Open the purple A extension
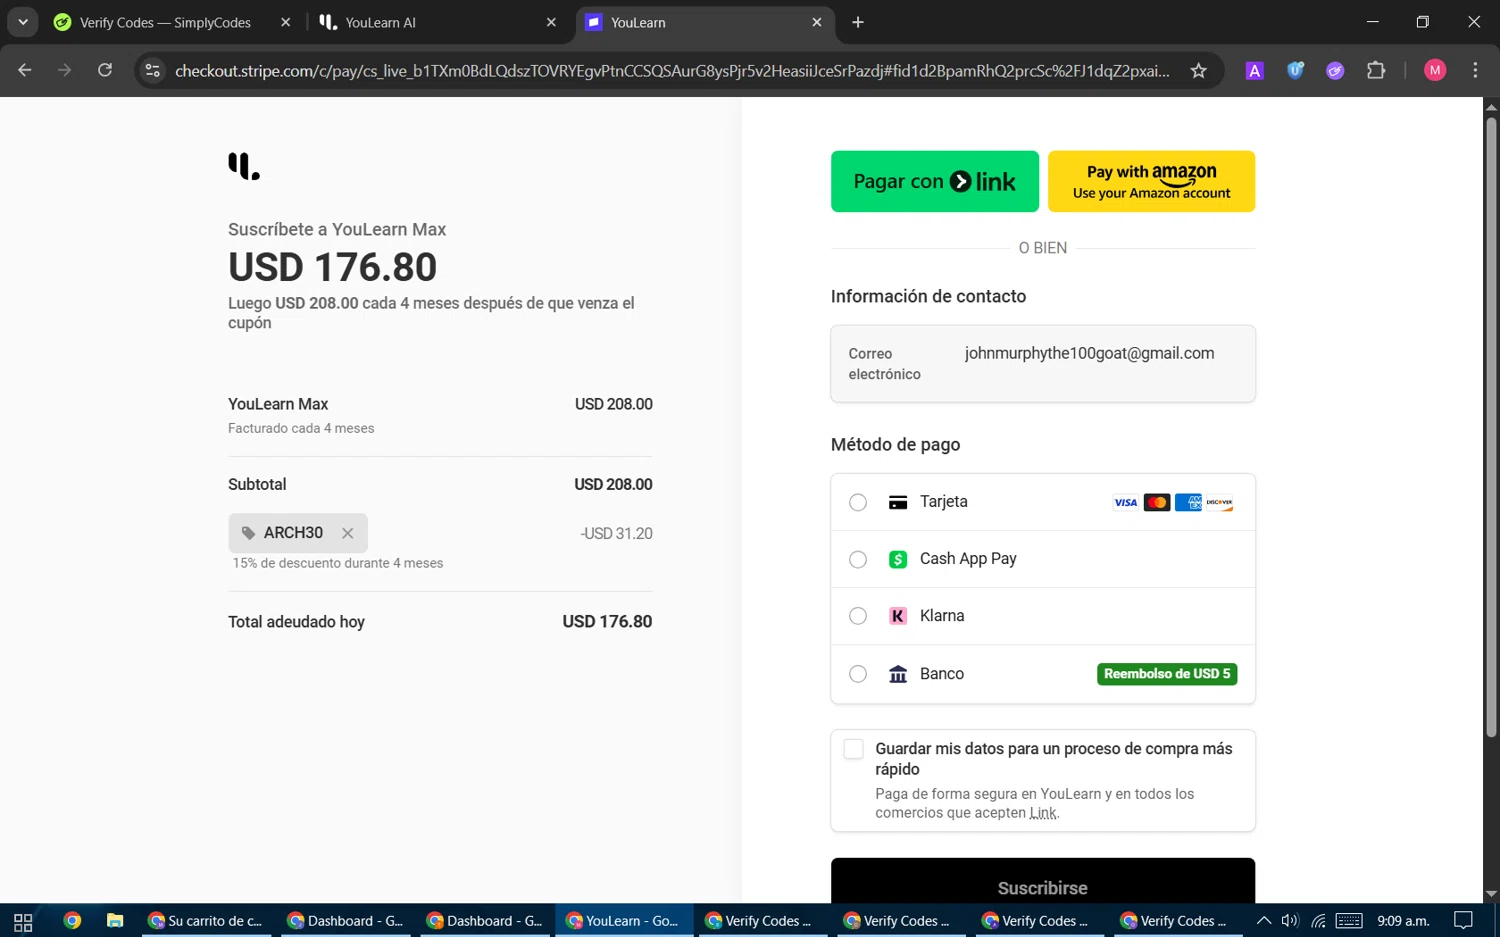The width and height of the screenshot is (1500, 937). pyautogui.click(x=1254, y=70)
